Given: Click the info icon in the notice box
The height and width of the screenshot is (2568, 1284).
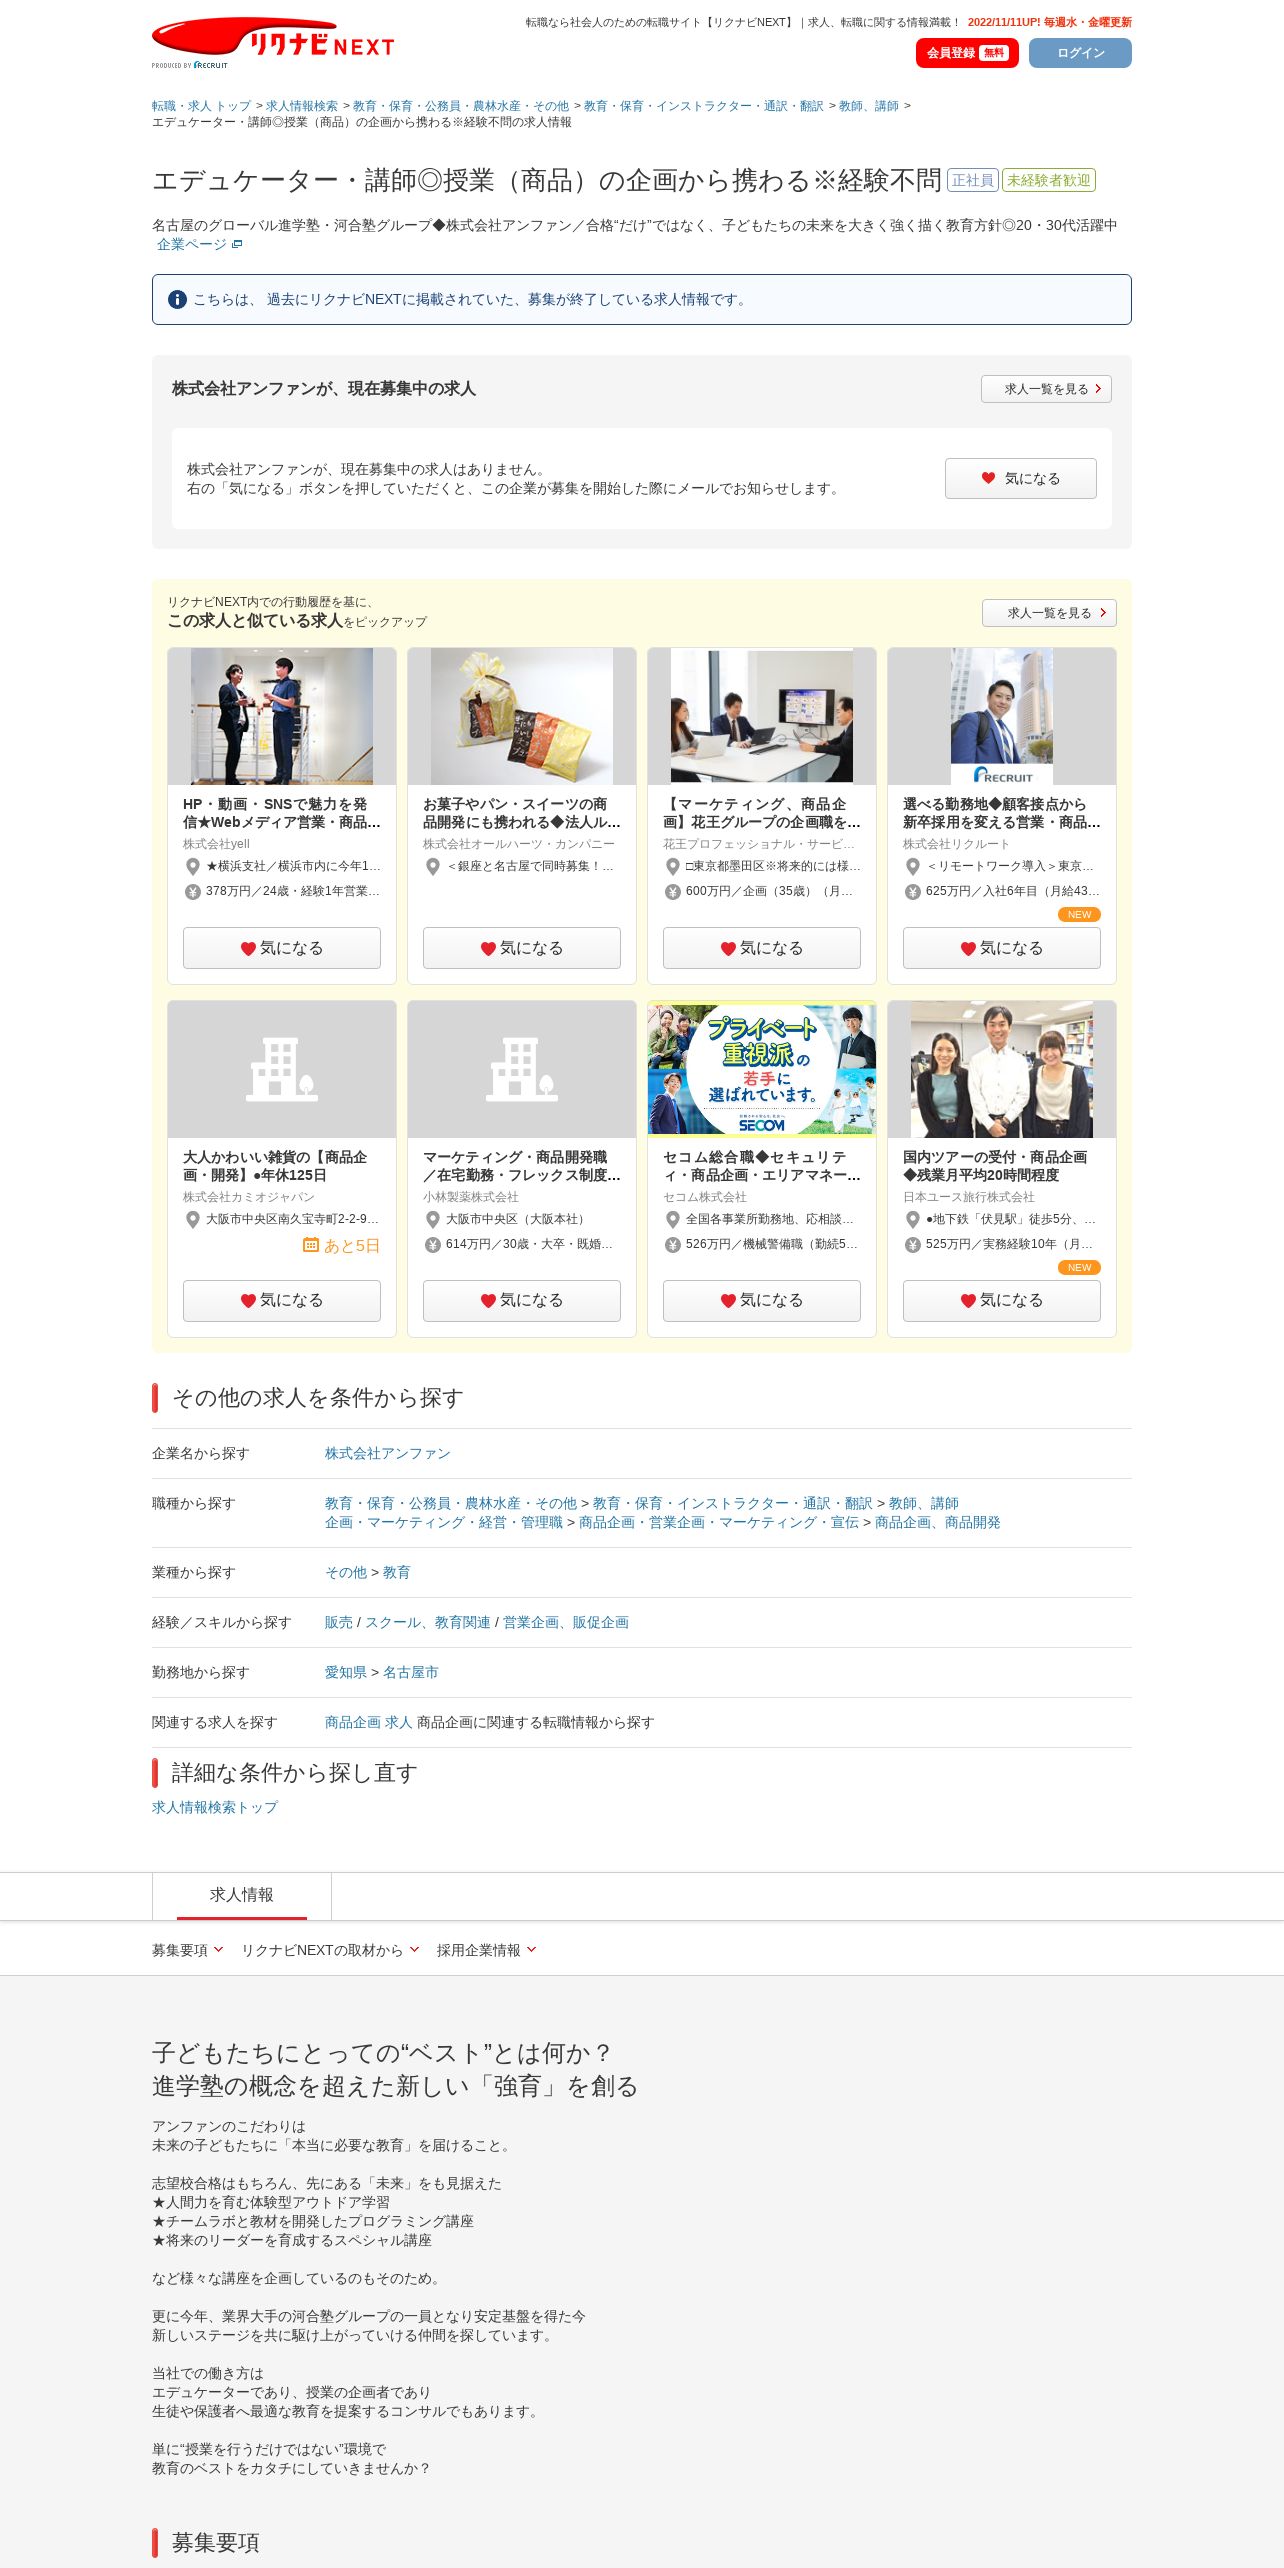Looking at the screenshot, I should tap(177, 299).
